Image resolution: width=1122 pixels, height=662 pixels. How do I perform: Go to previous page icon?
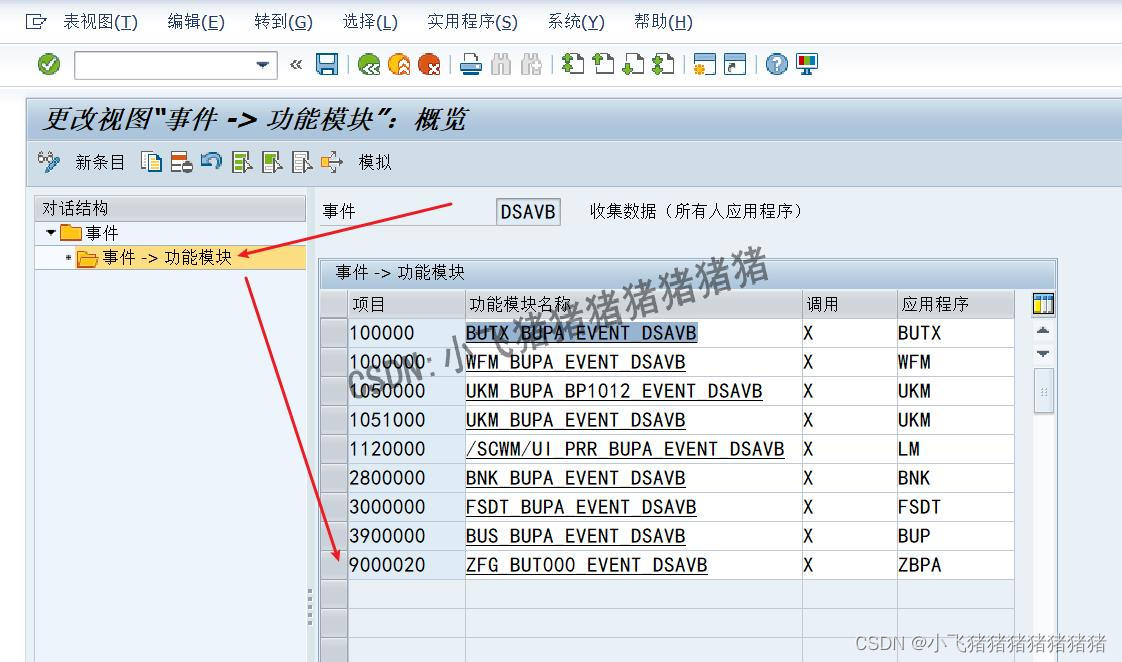(603, 64)
